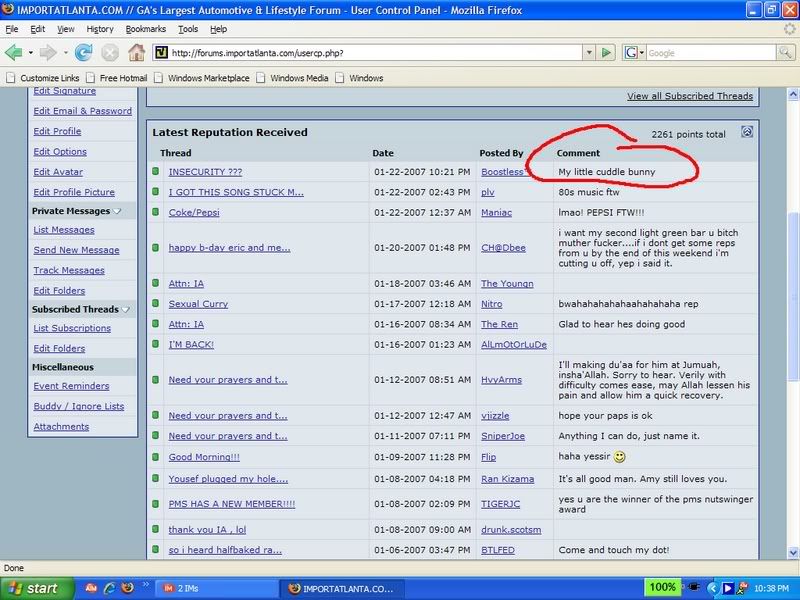Click the green Go arrow beside address bar

point(606,52)
